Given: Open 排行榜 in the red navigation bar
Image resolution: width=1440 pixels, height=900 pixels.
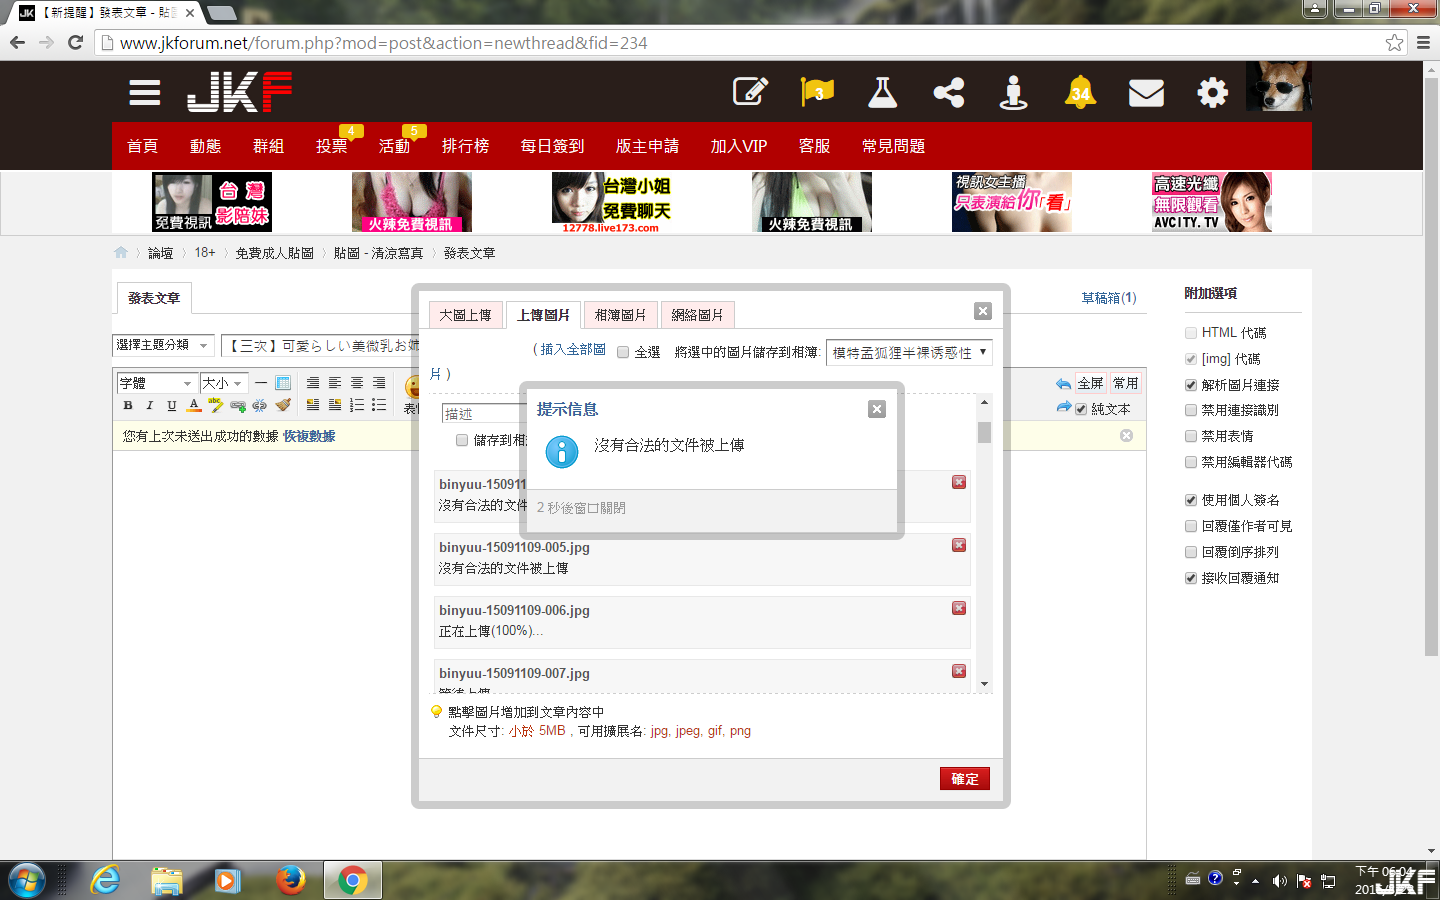Looking at the screenshot, I should (465, 146).
